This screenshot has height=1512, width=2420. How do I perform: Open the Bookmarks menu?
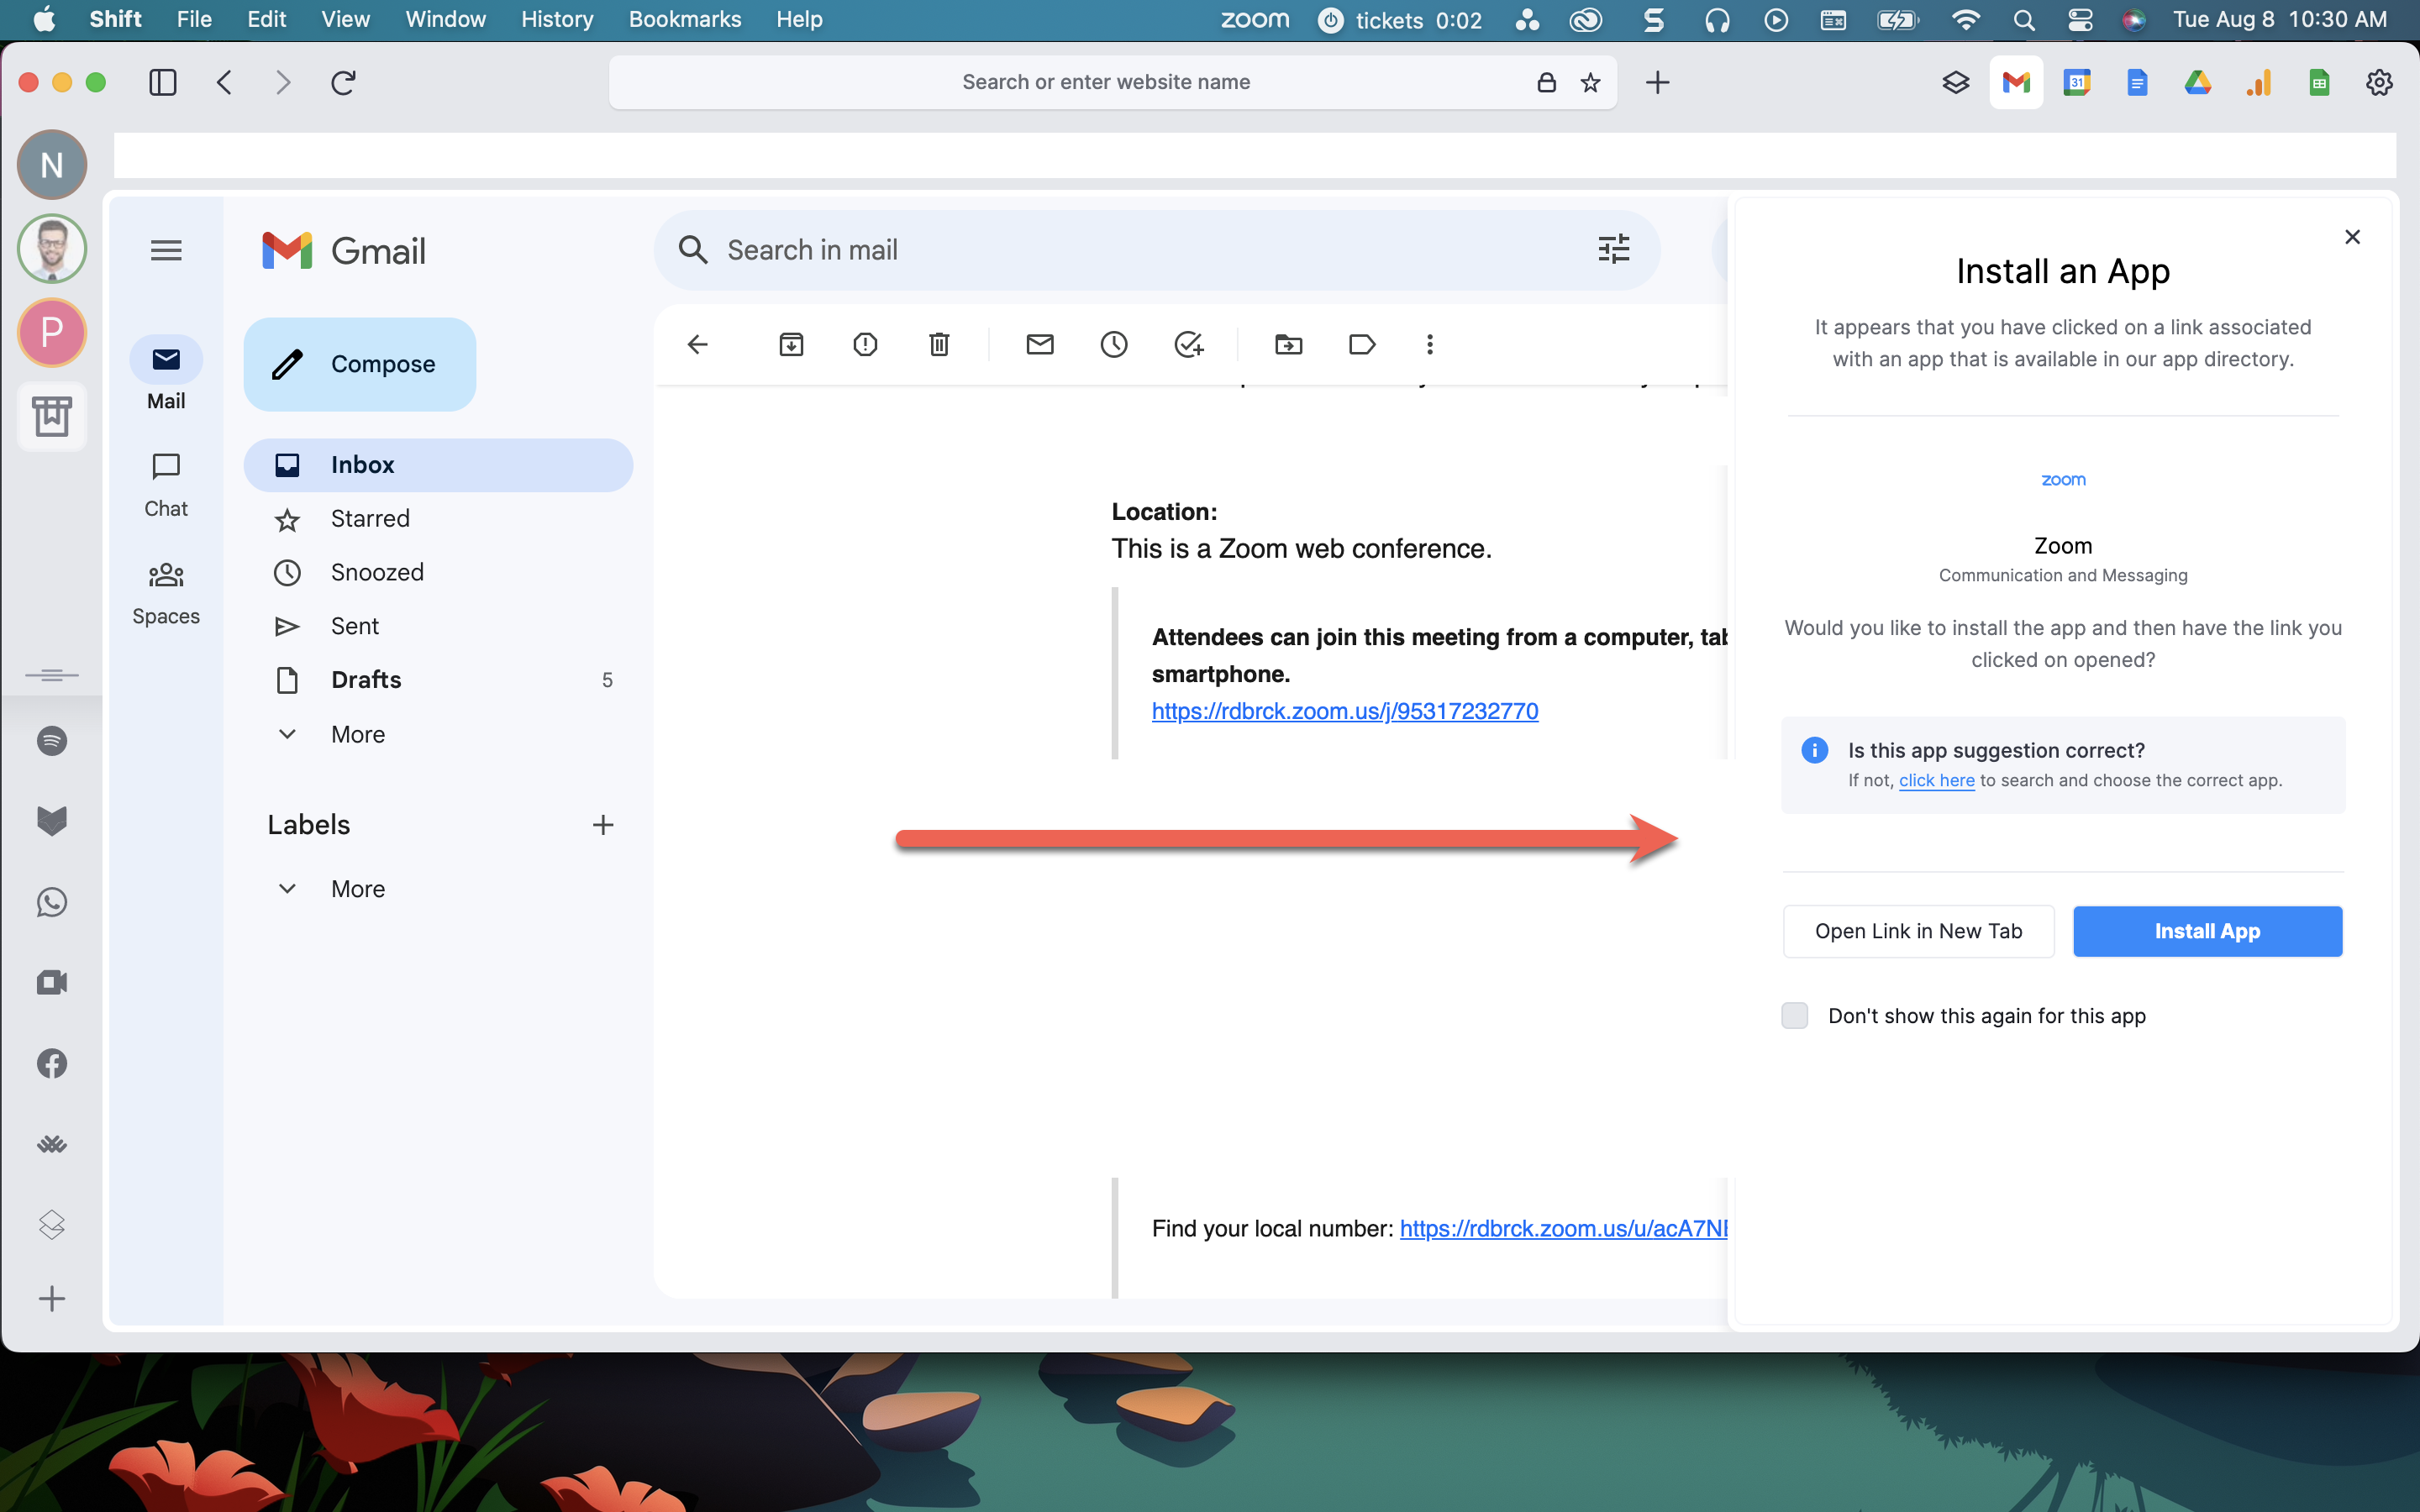[x=685, y=19]
